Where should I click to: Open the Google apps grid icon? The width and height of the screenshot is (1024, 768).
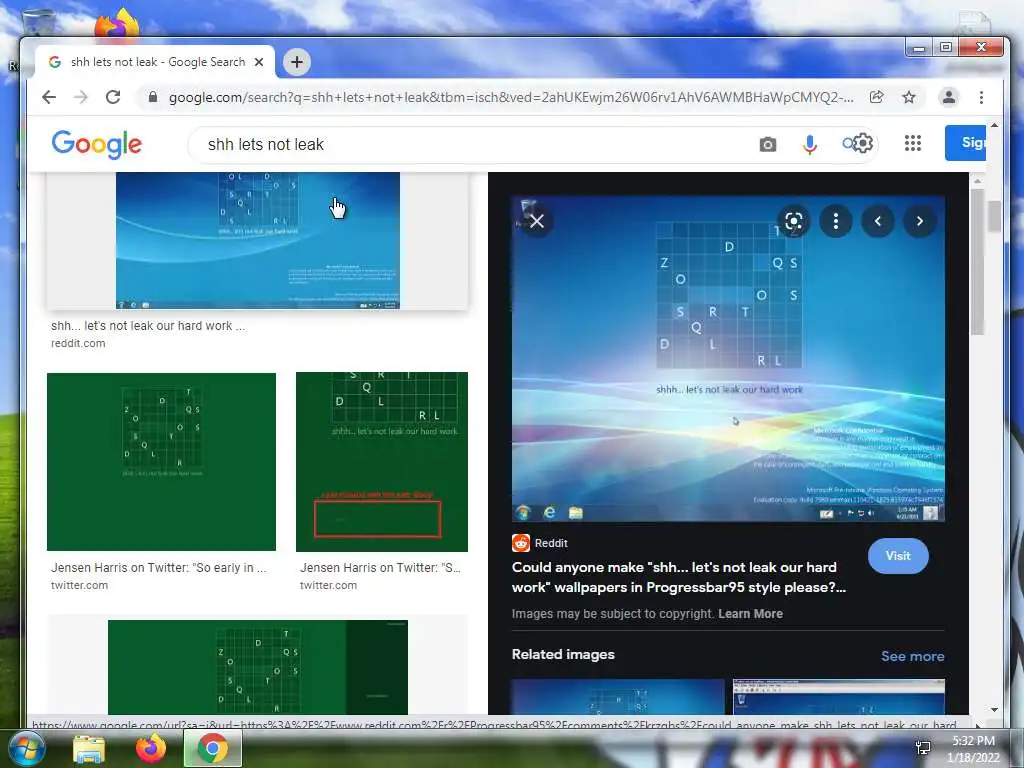click(913, 143)
